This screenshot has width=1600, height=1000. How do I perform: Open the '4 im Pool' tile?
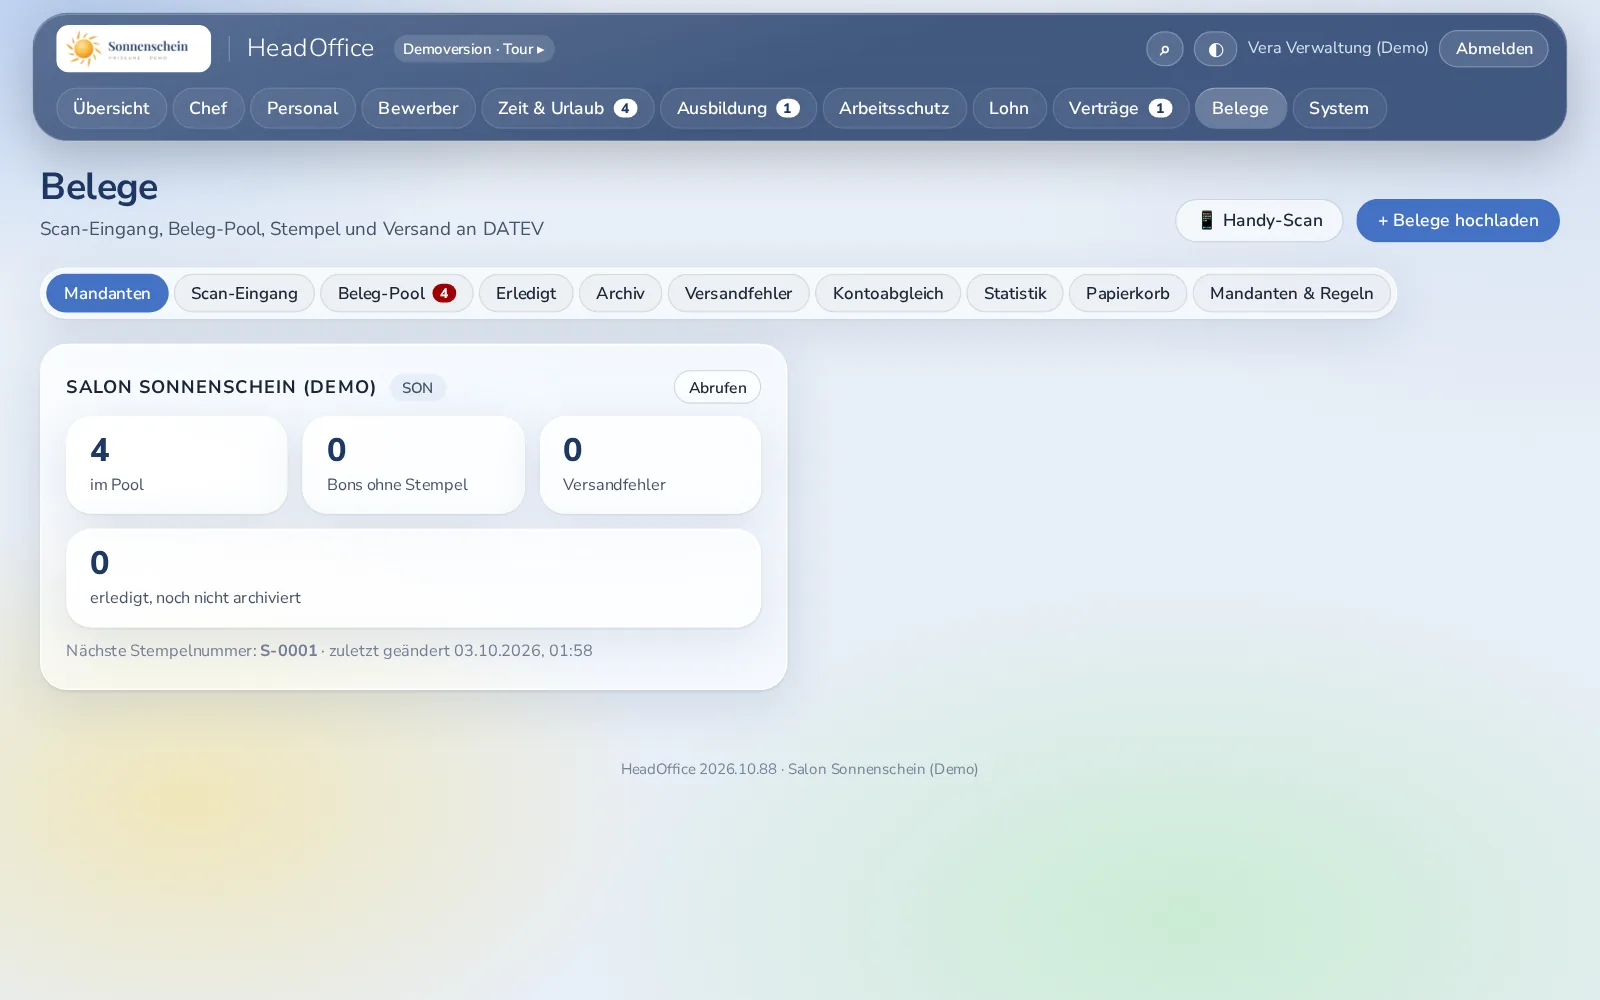click(x=177, y=465)
